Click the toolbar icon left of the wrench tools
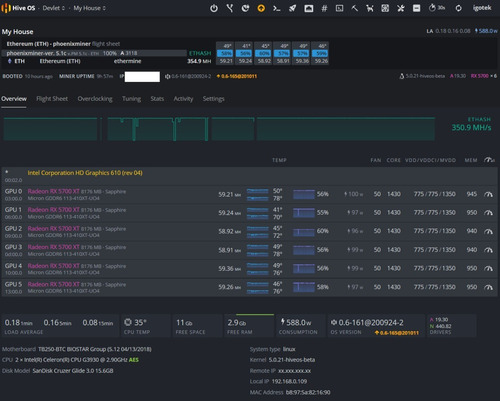Screen dimensions: 500x401 tap(385, 8)
